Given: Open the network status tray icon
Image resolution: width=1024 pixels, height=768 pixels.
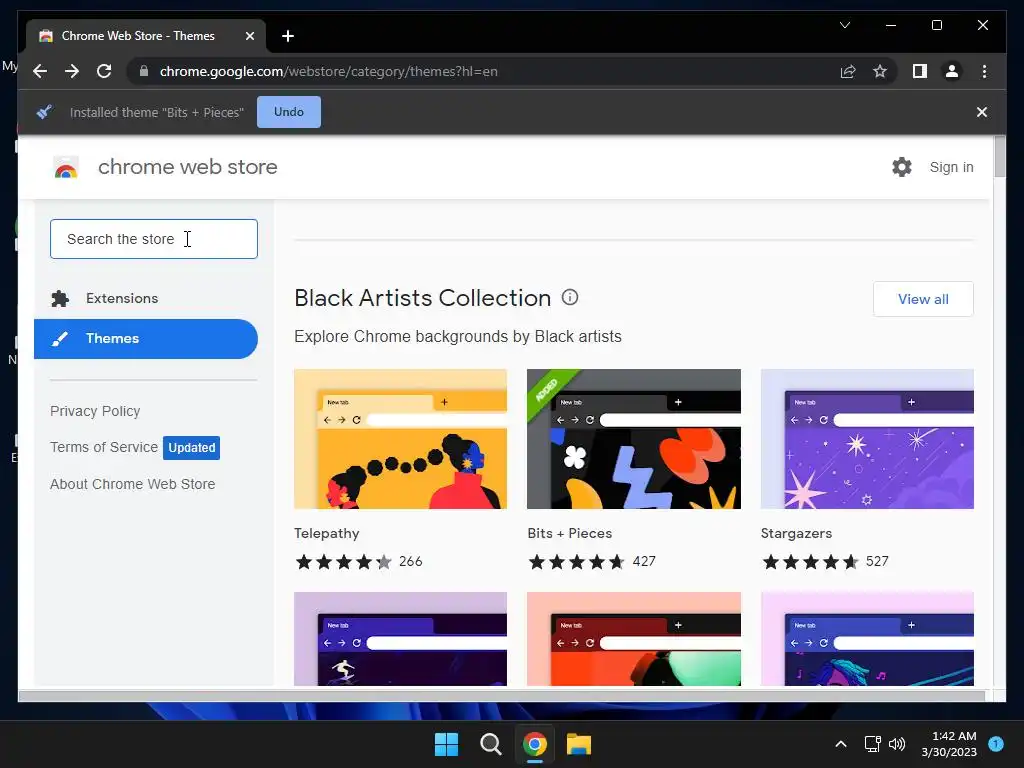Looking at the screenshot, I should pyautogui.click(x=873, y=744).
